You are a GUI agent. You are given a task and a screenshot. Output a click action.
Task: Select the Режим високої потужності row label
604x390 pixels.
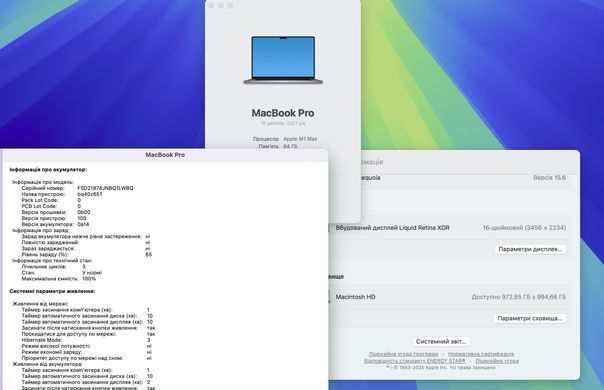coord(56,346)
